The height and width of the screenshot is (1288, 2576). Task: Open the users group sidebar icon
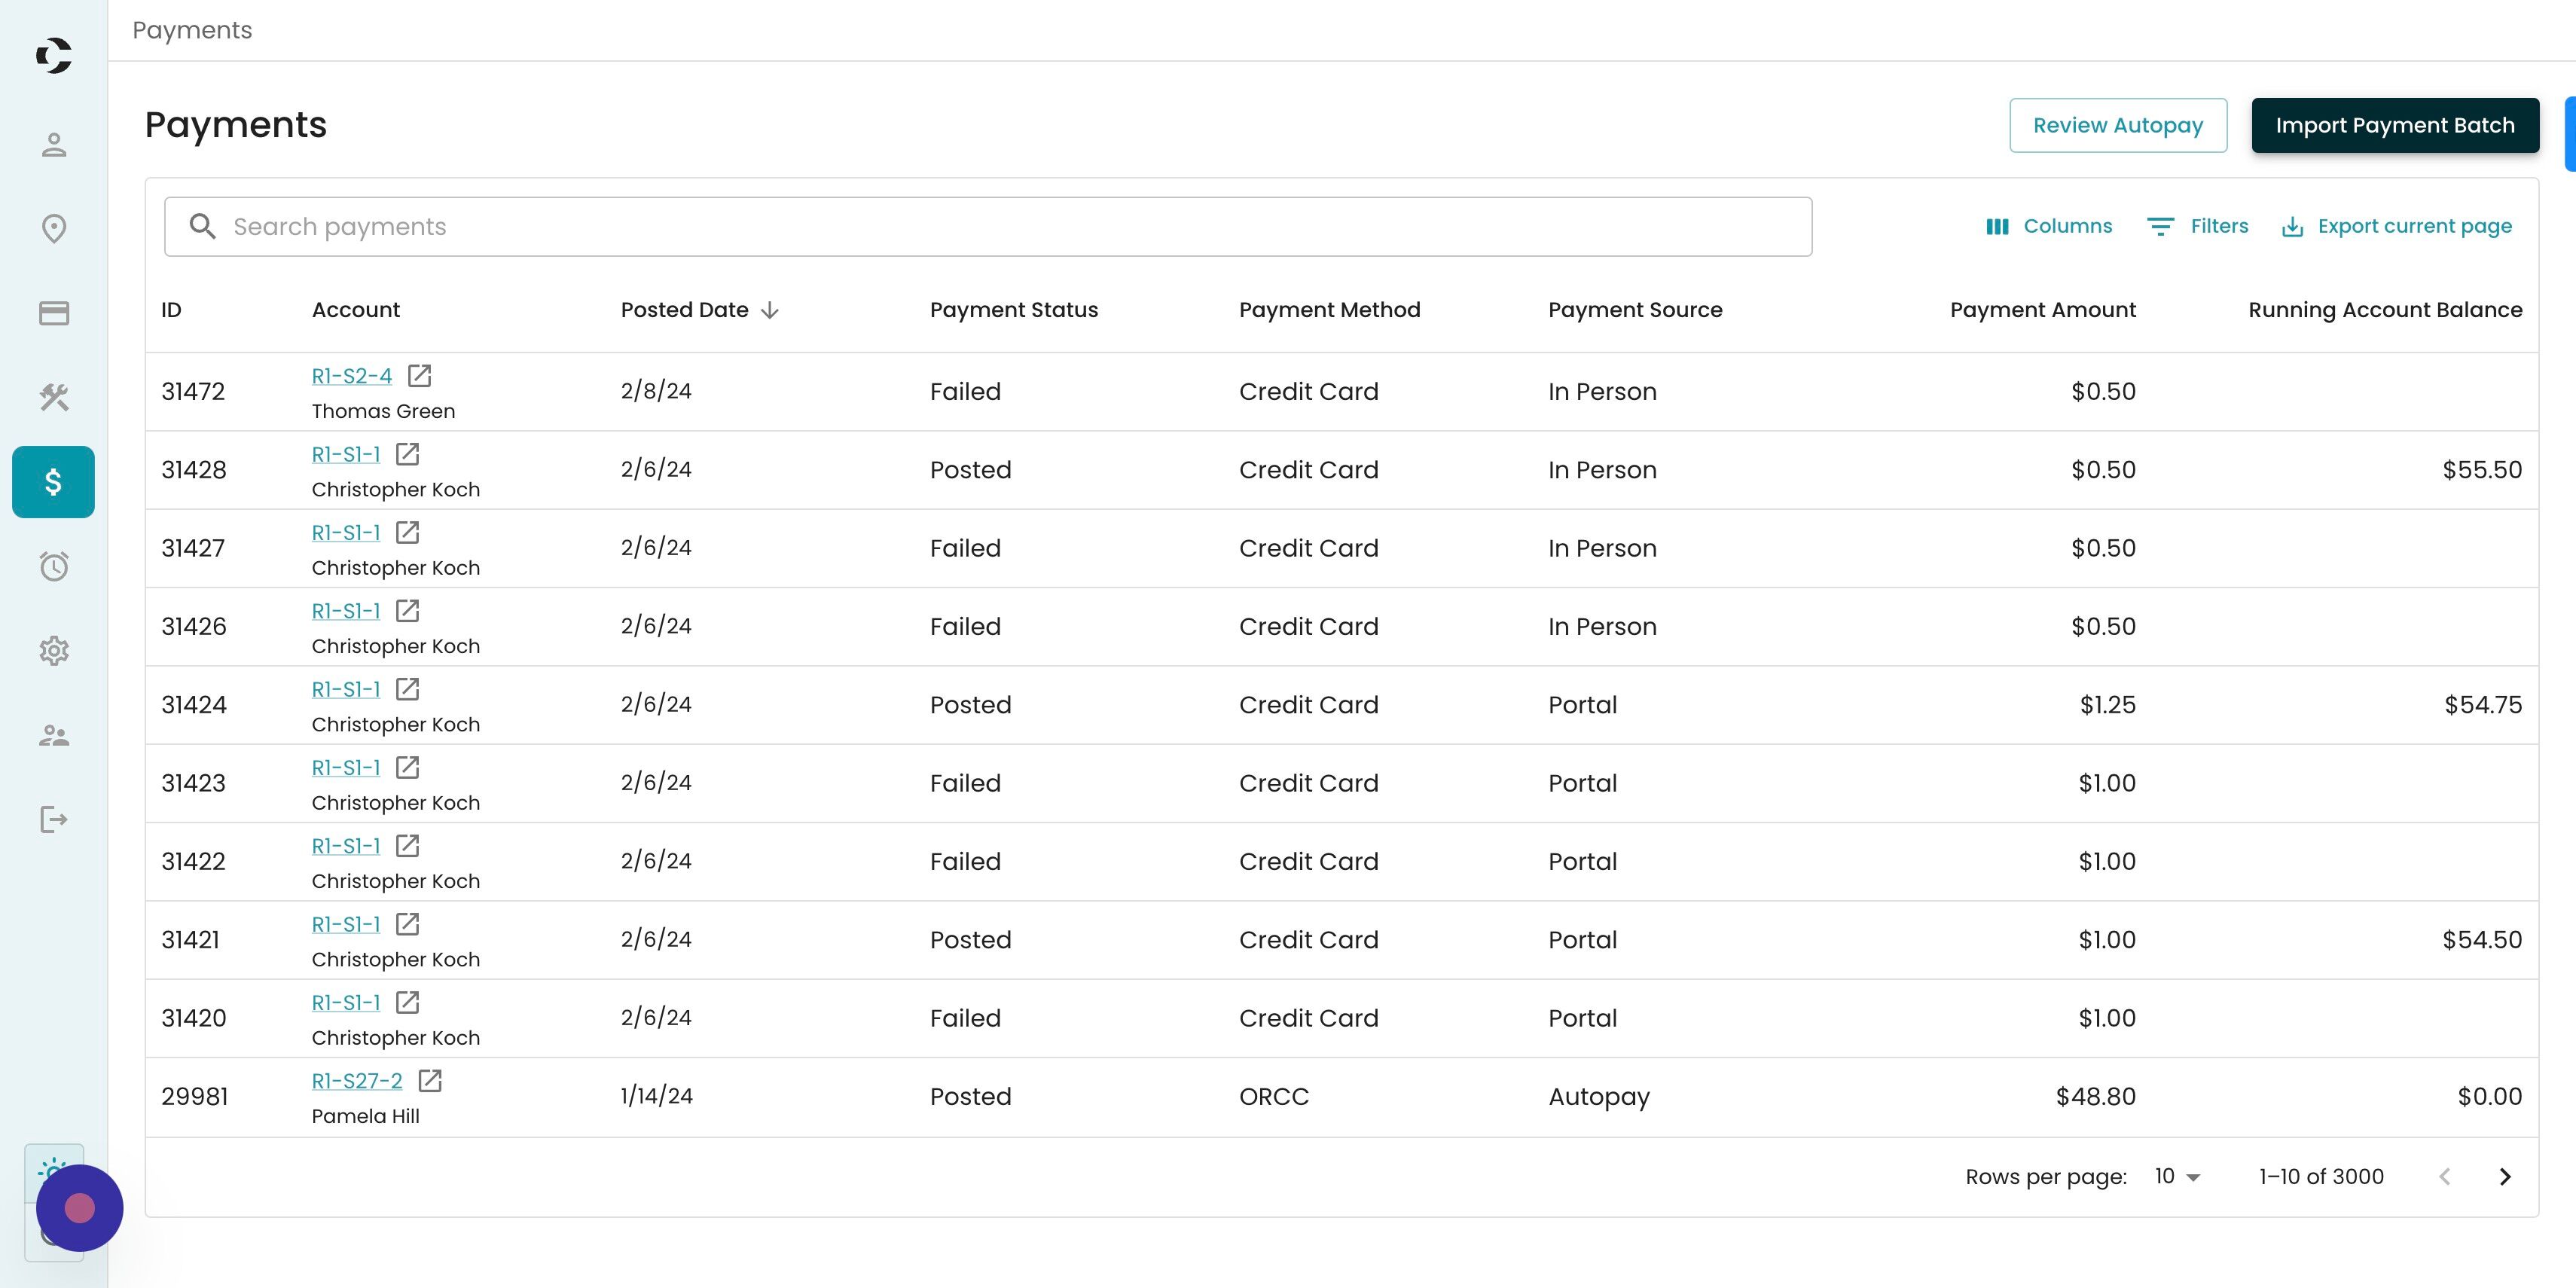coord(54,736)
